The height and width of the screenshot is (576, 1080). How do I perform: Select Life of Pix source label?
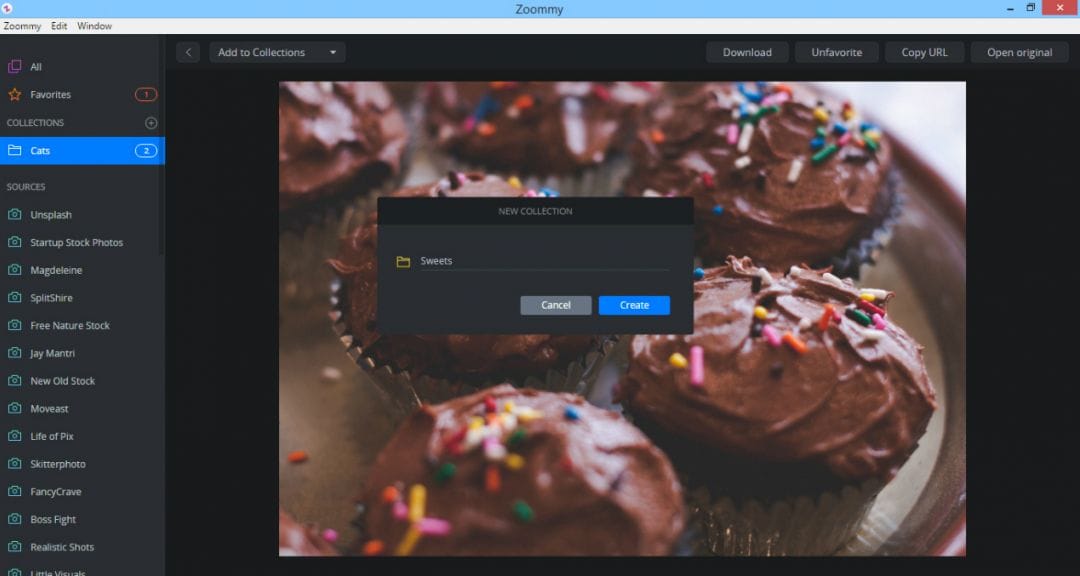click(52, 435)
